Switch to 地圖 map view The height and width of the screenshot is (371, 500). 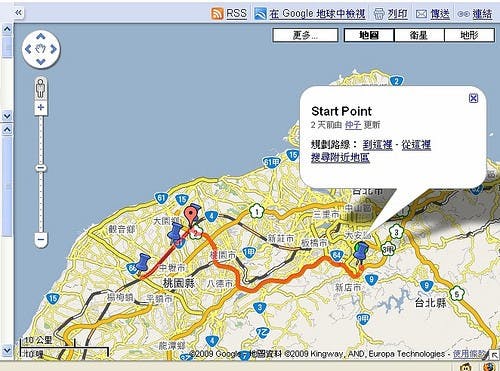click(x=369, y=35)
